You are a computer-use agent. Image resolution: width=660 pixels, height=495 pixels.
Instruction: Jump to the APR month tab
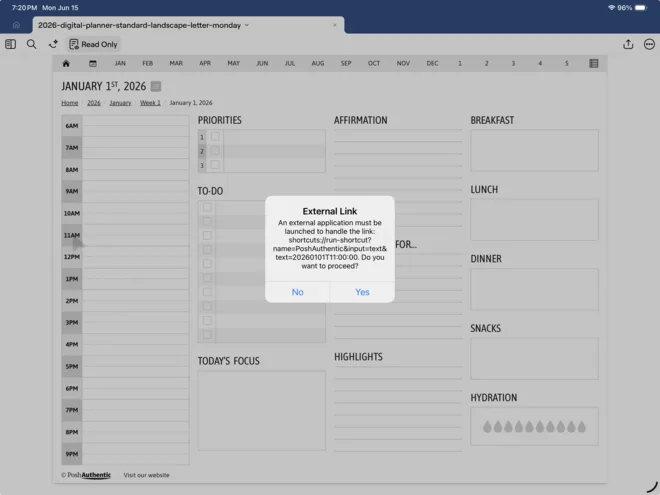pos(205,64)
